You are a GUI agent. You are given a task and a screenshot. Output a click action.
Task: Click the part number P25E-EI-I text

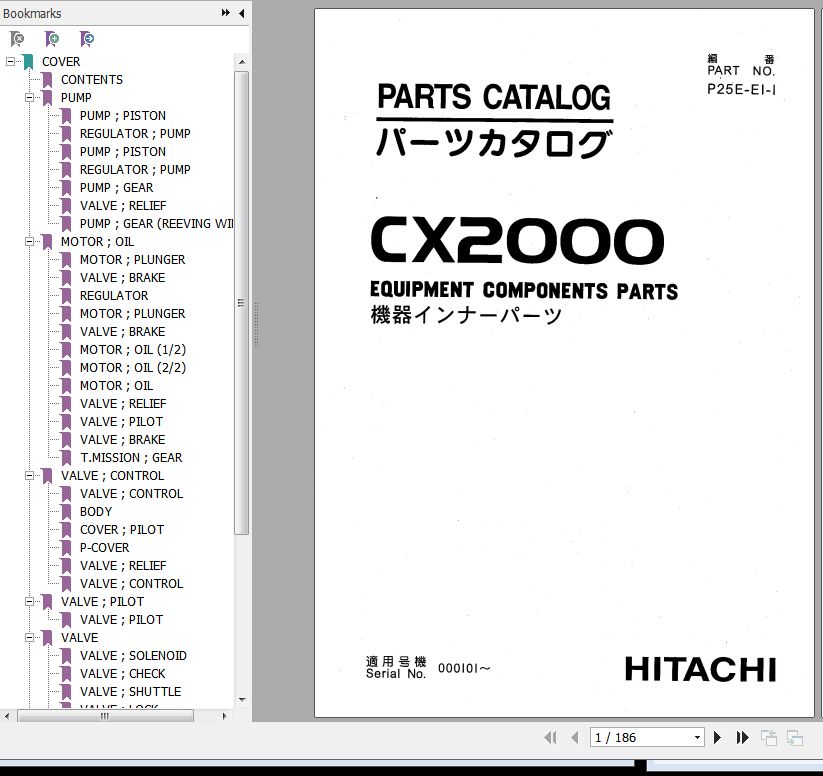pos(741,89)
